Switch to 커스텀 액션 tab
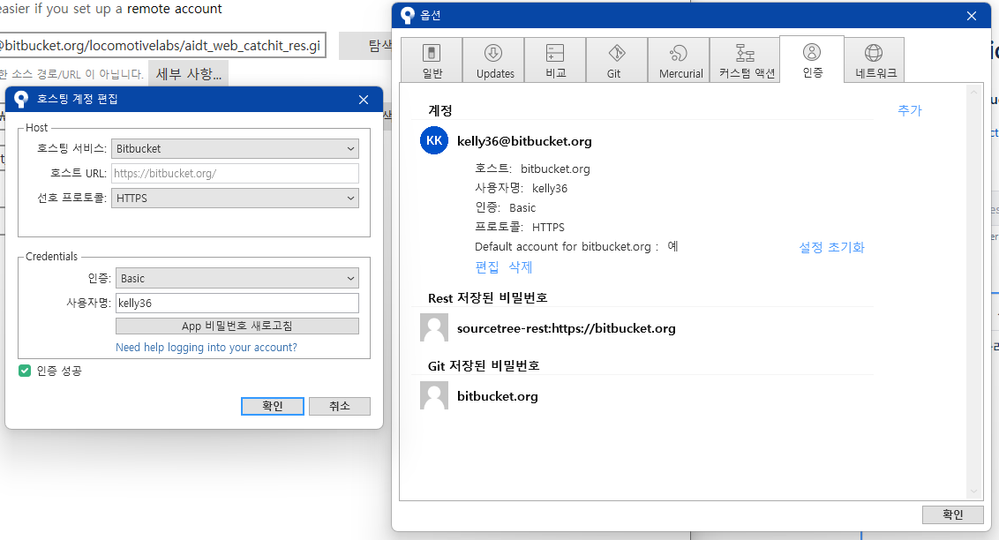The width and height of the screenshot is (999, 540). (745, 60)
